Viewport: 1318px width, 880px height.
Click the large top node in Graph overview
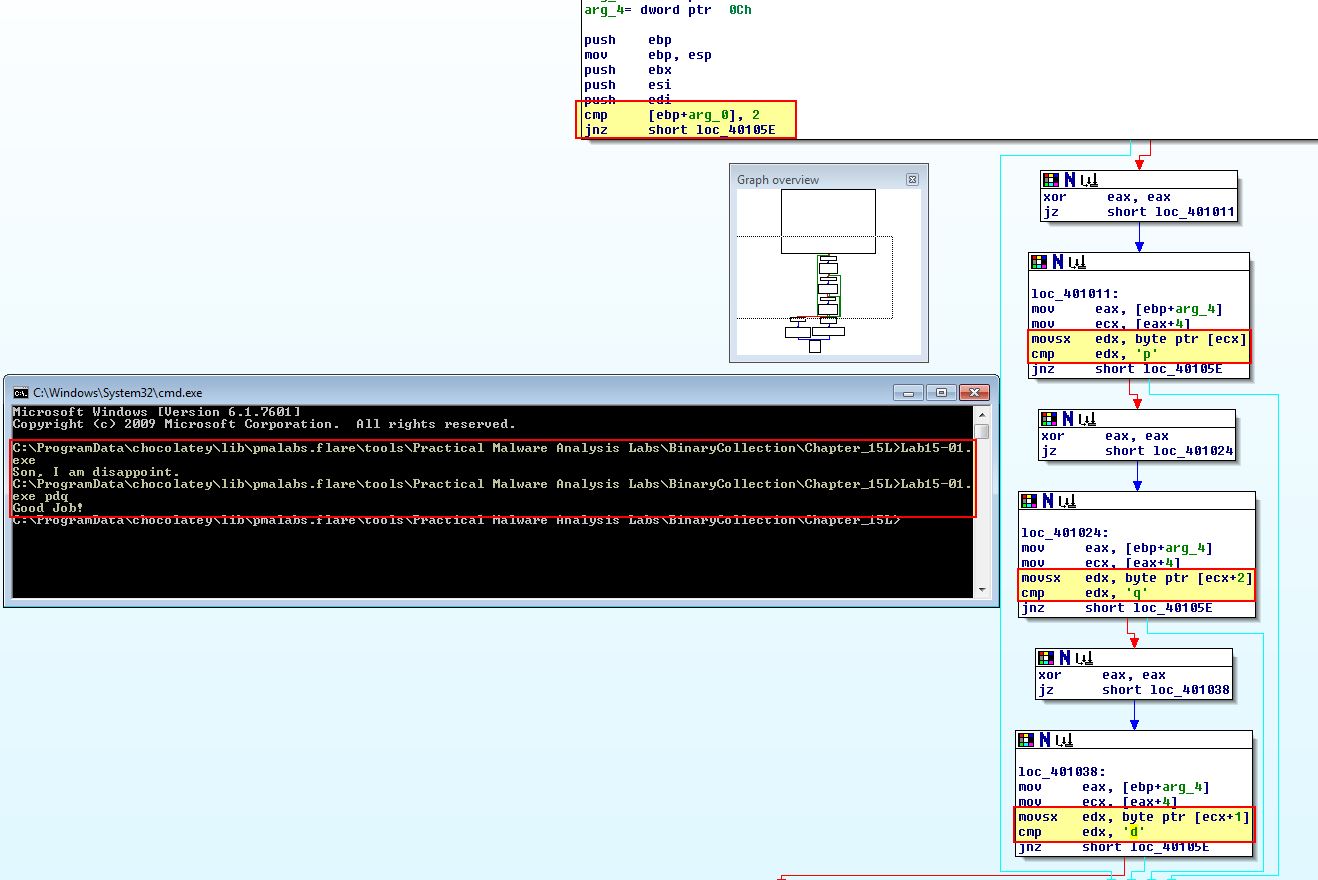click(x=828, y=221)
